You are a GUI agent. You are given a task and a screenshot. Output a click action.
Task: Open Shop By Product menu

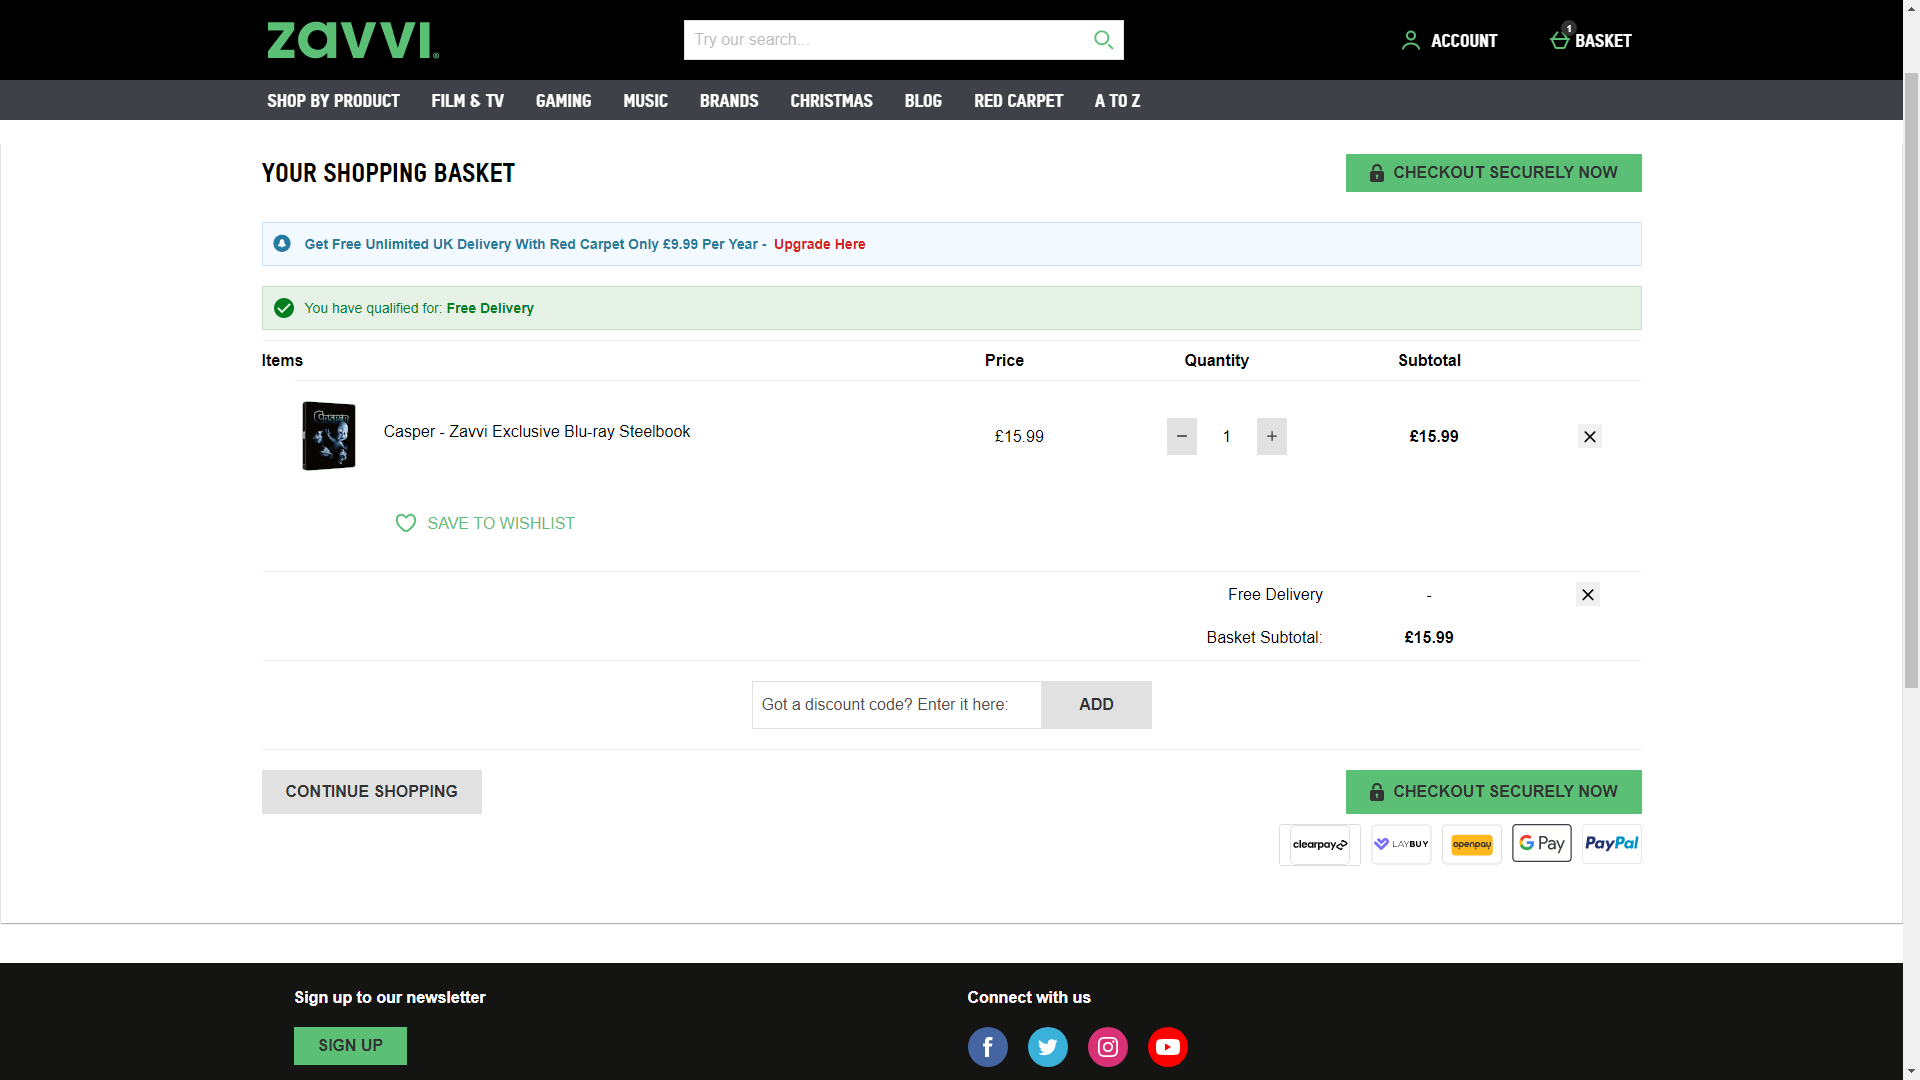(x=333, y=100)
